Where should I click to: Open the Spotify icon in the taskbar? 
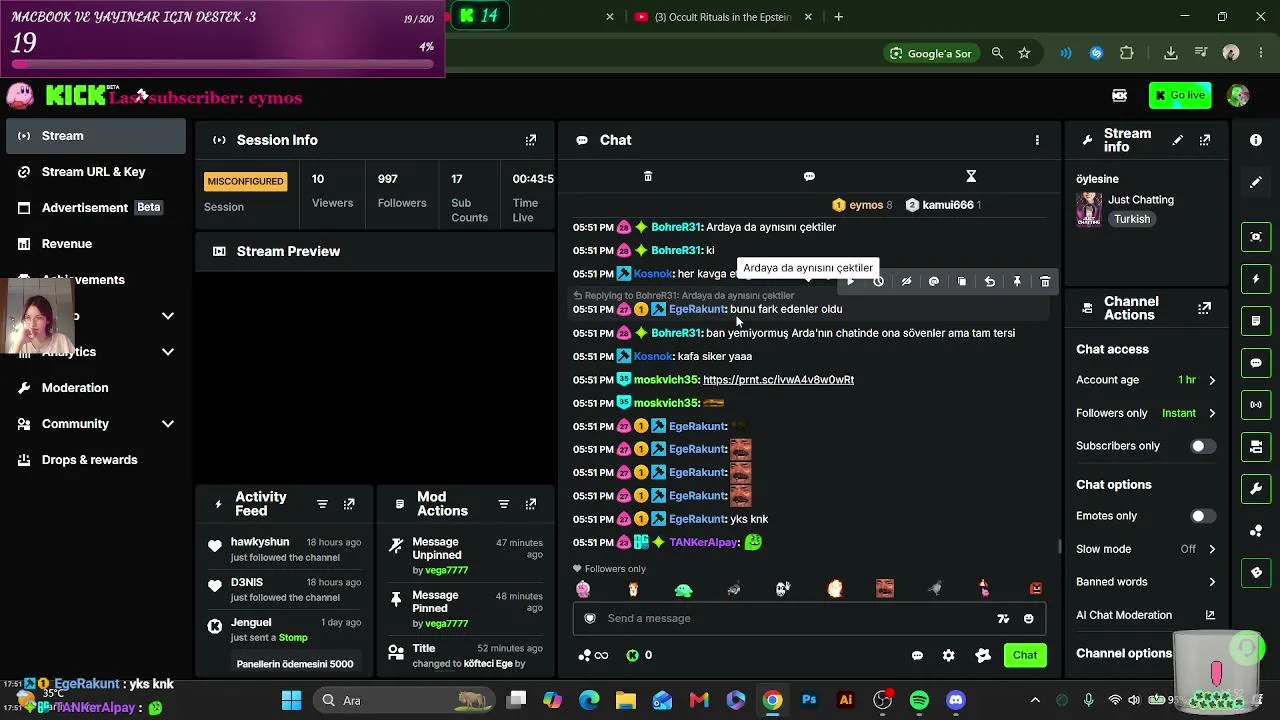point(919,700)
